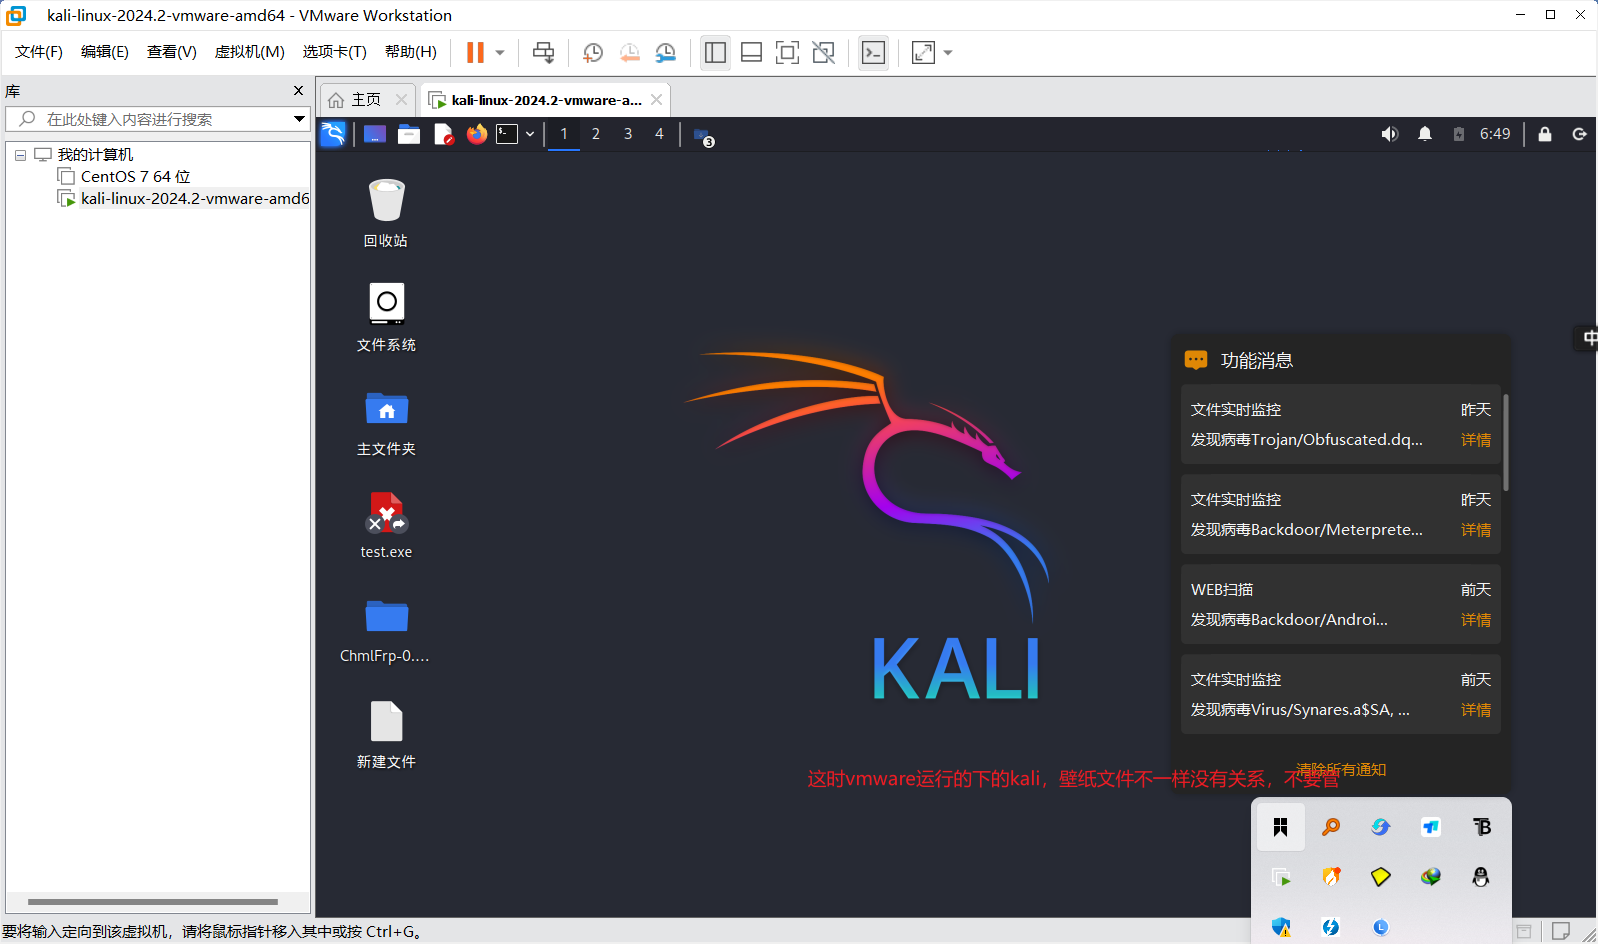Screen dimensions: 1598x944
Task: Take a snapshot of this virtual machine
Action: pos(593,52)
